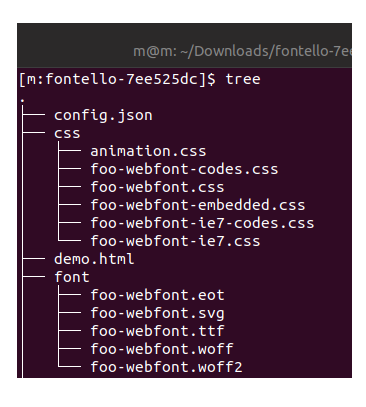Click the foo-webfont.ttf entry

[x=157, y=331]
